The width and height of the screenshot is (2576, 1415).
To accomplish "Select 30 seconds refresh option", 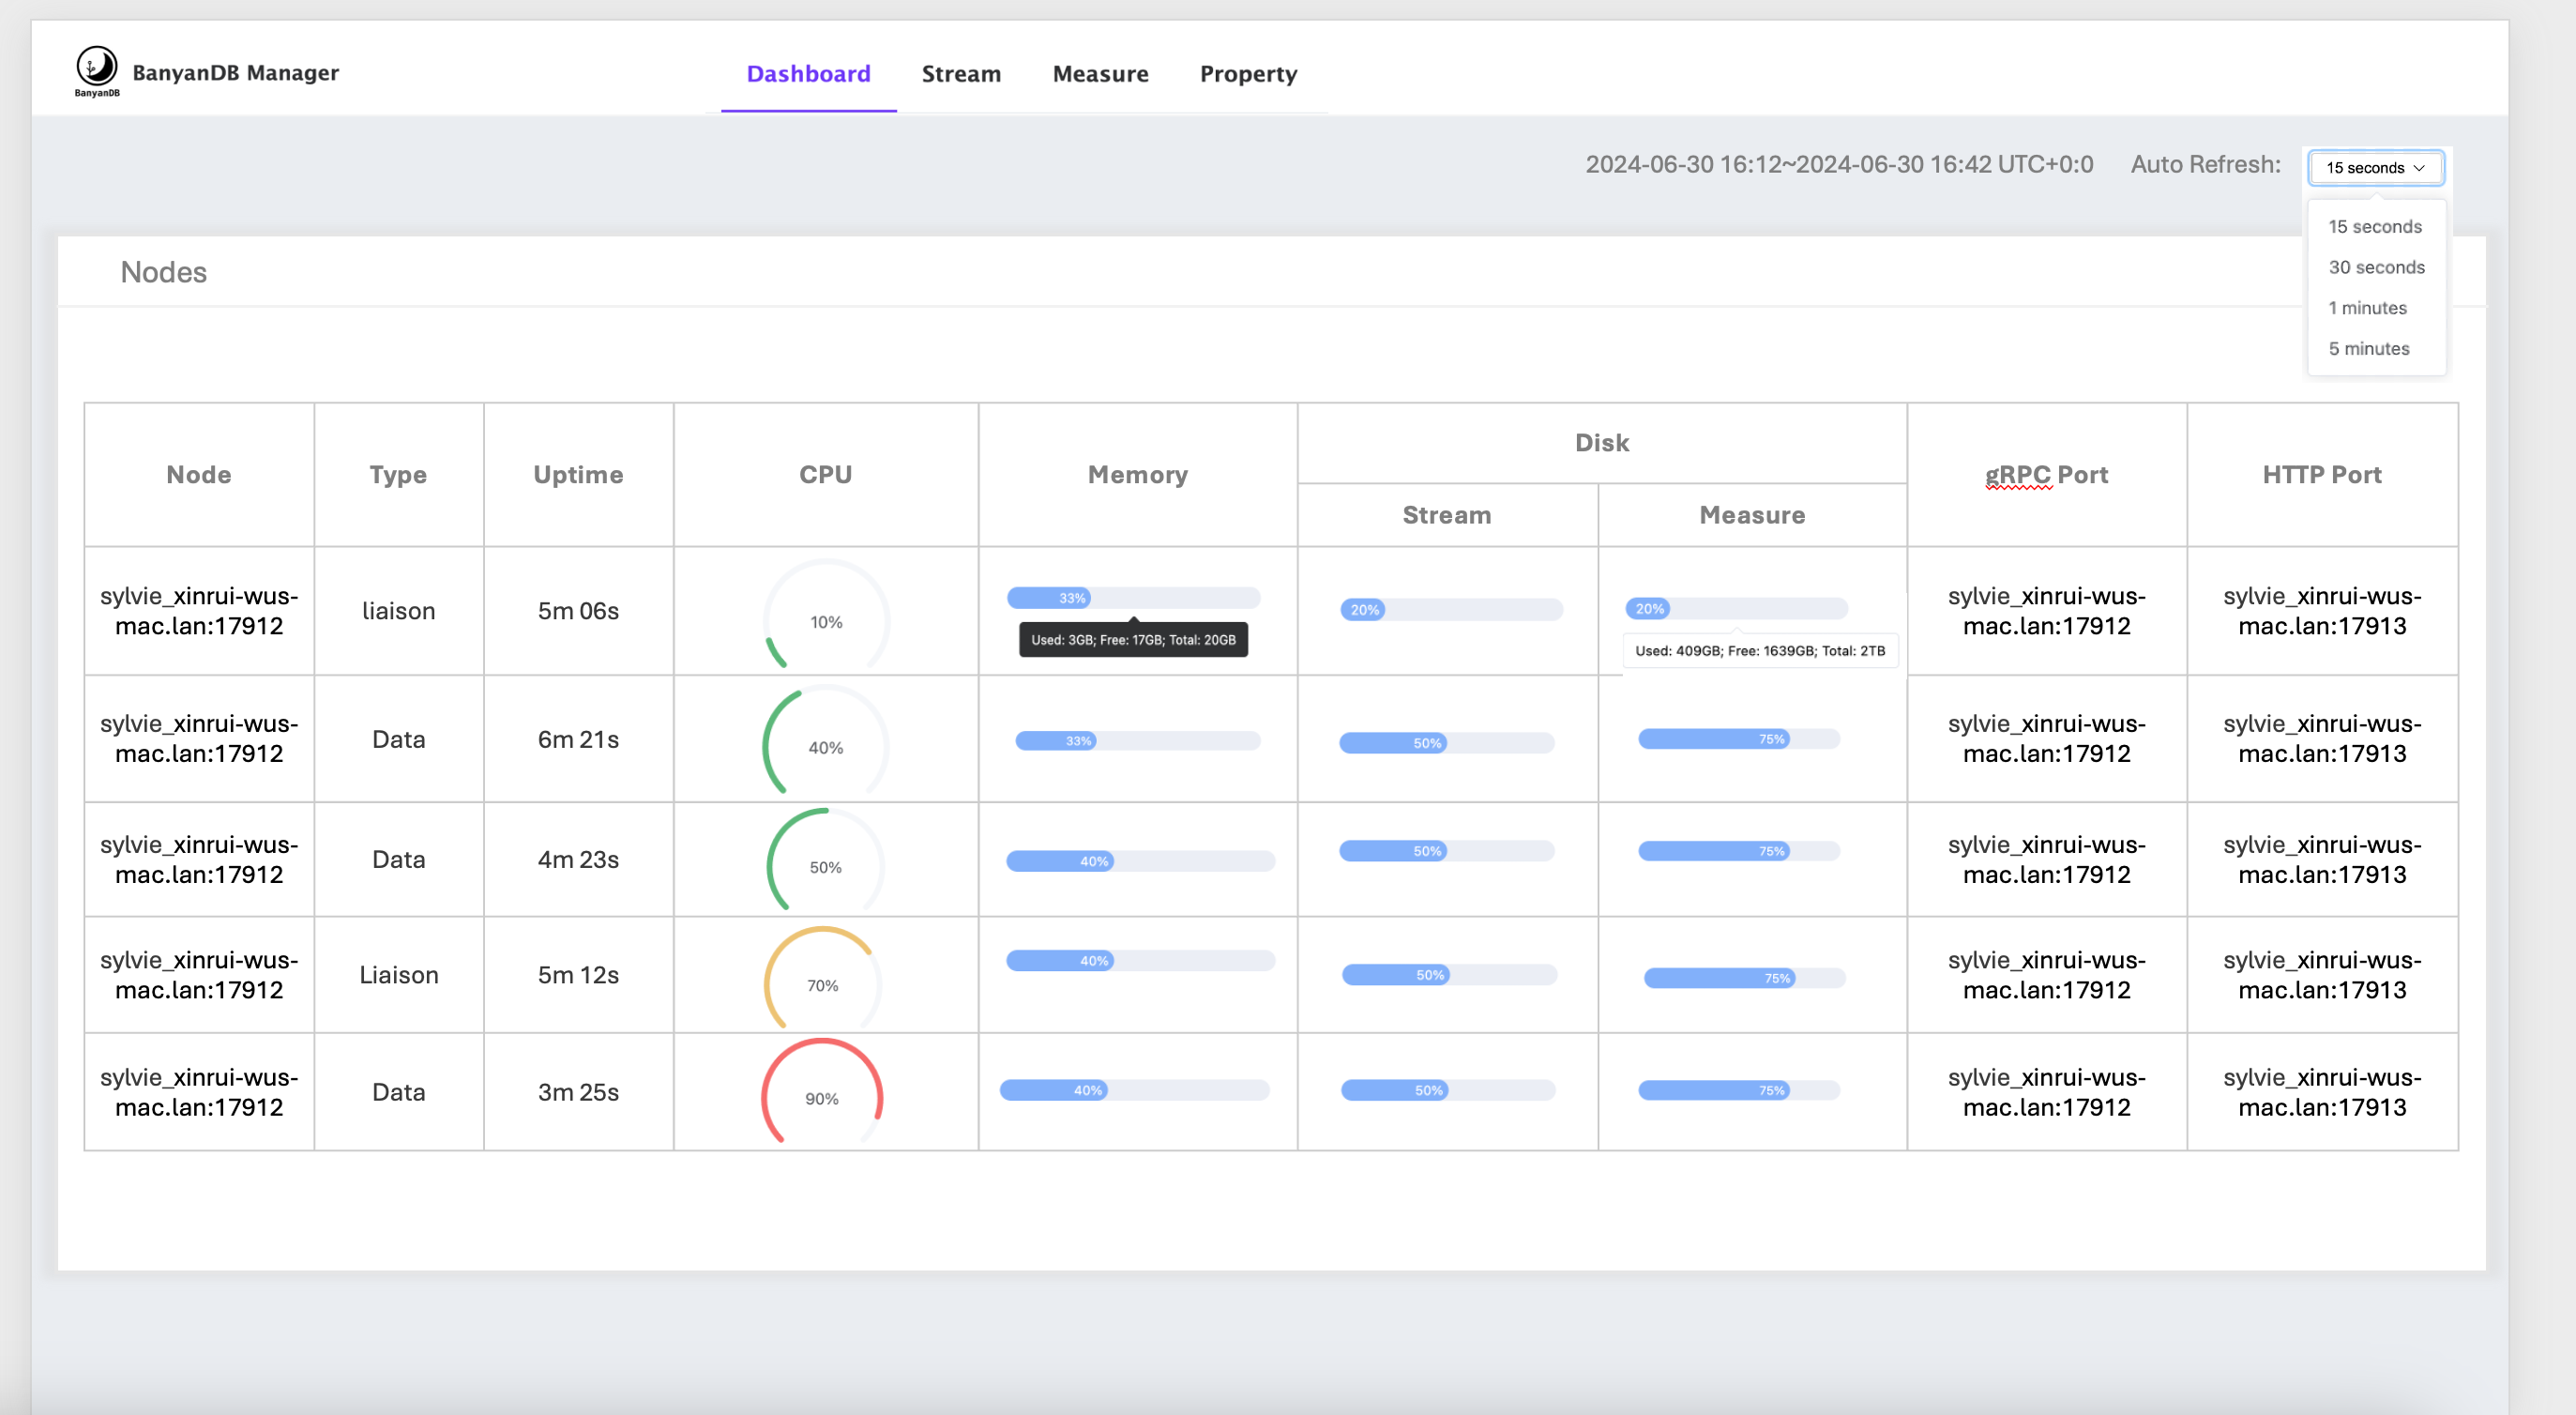I will click(2375, 267).
